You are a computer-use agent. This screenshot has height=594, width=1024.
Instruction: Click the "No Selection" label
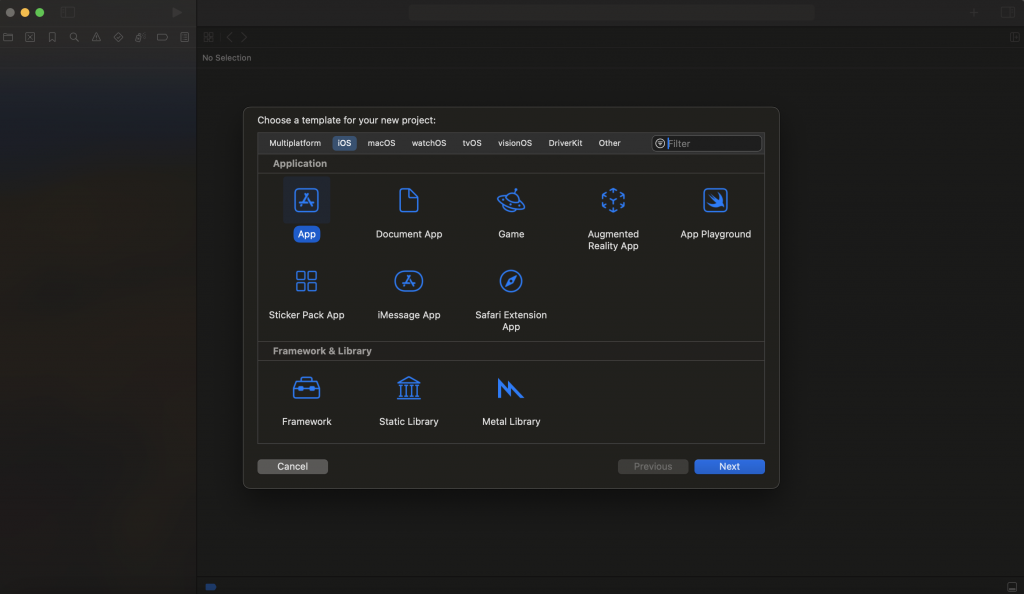(x=227, y=57)
